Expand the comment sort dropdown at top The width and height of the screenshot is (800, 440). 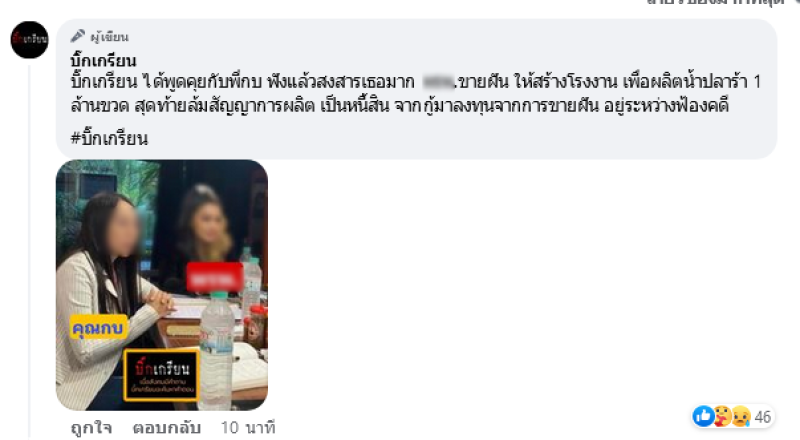click(719, 3)
